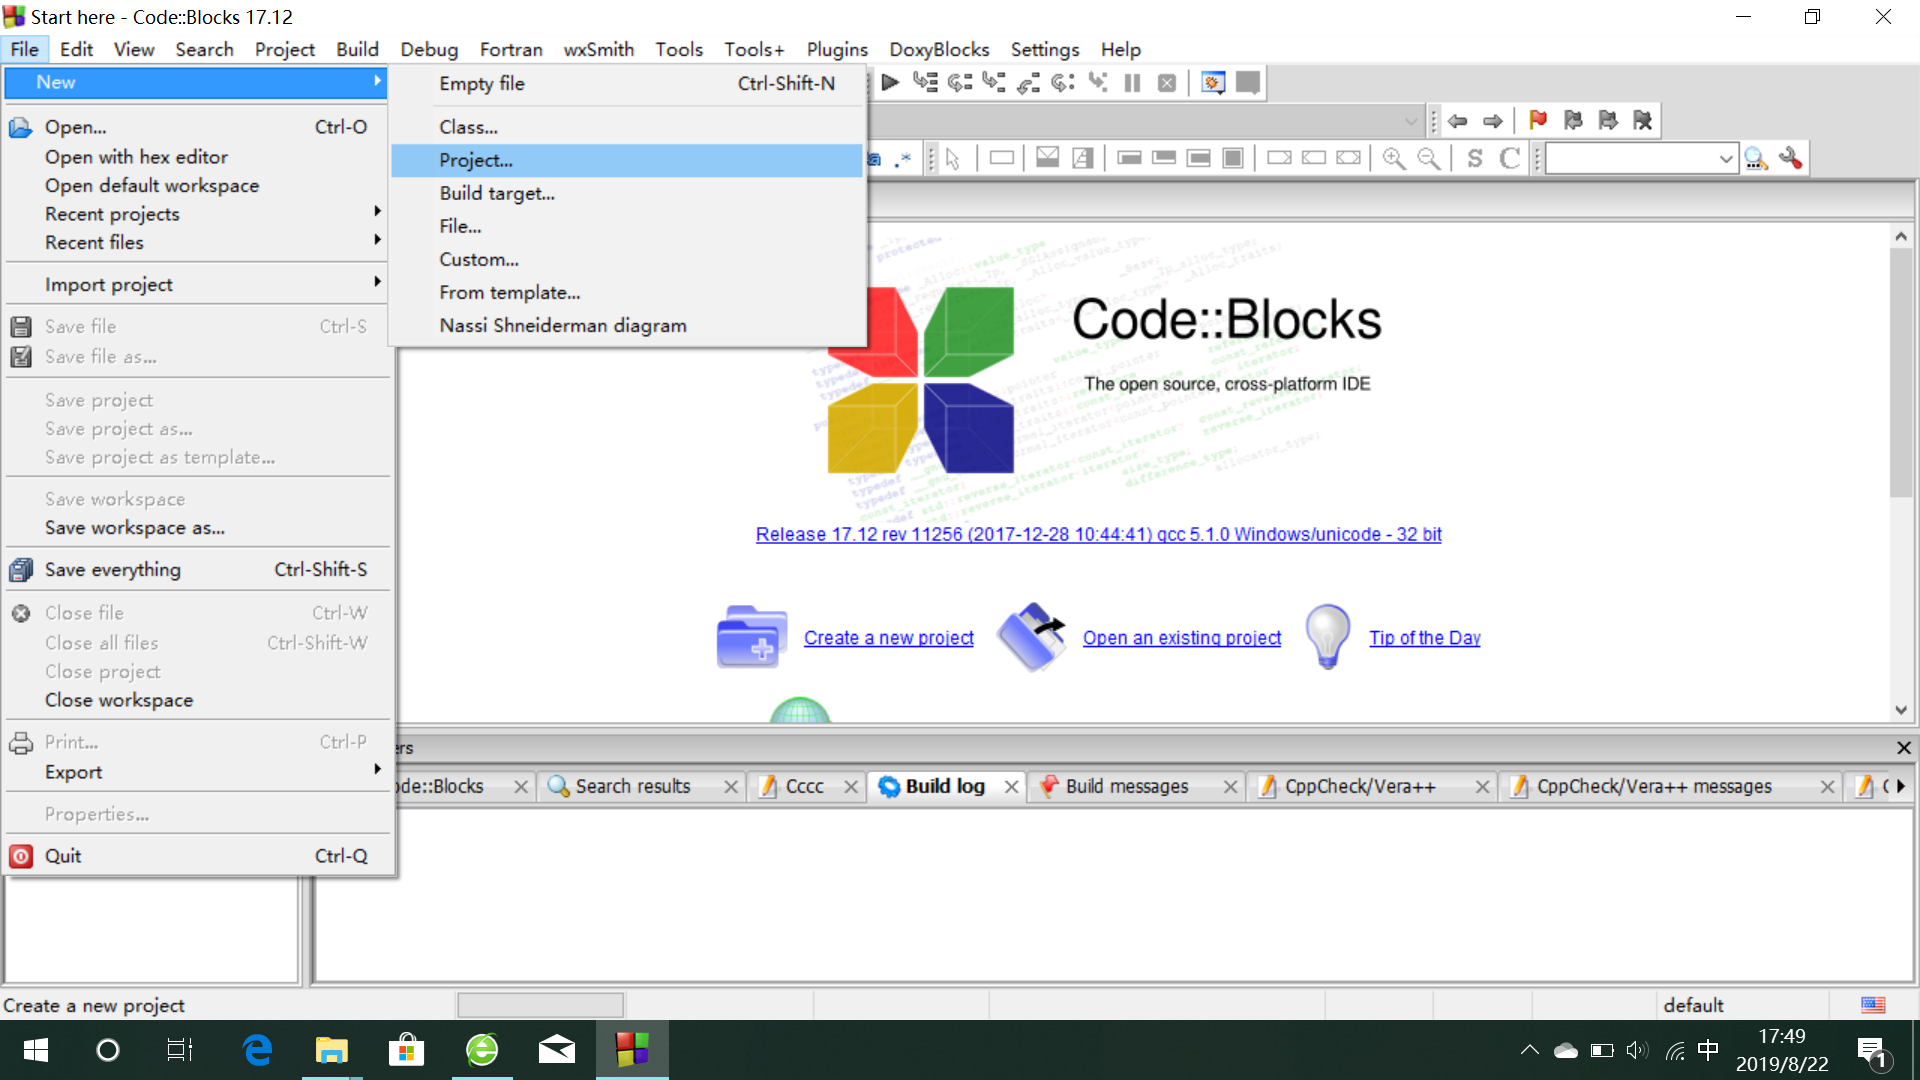Click the red Toggle bookmark flag icon
Viewport: 1920px width, 1080px height.
click(1538, 121)
